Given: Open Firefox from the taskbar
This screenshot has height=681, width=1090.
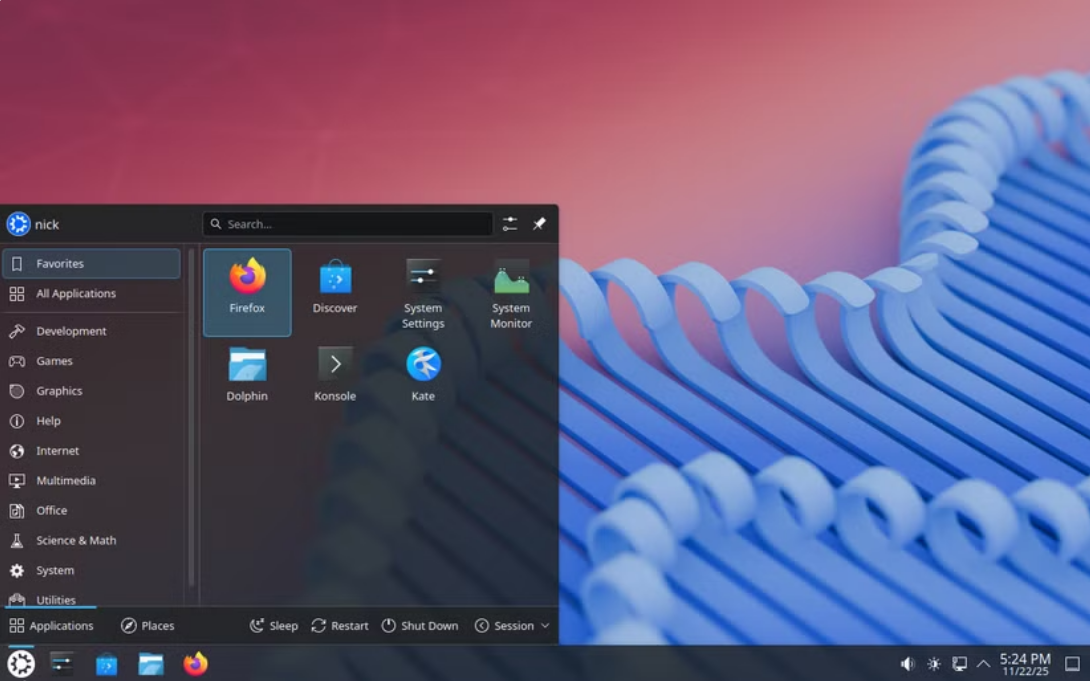Looking at the screenshot, I should pos(194,663).
